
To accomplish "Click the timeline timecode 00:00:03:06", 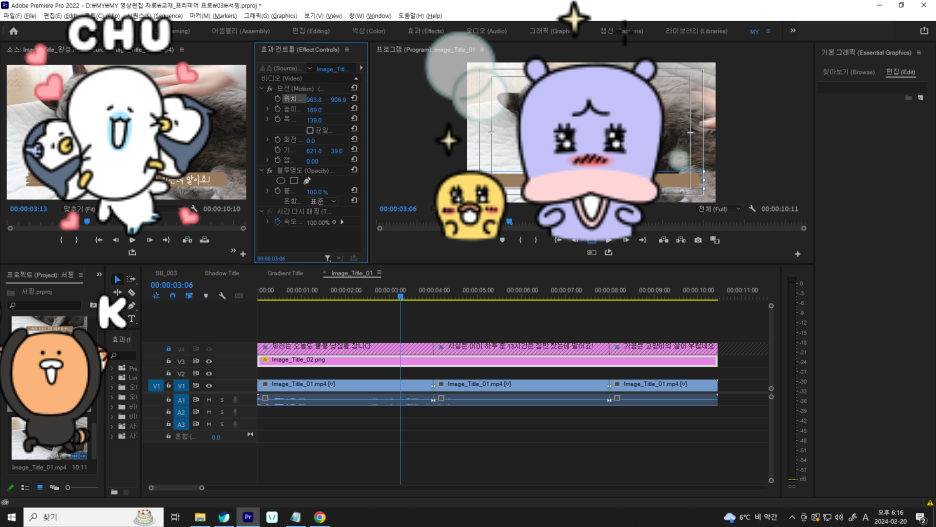I will tap(171, 285).
